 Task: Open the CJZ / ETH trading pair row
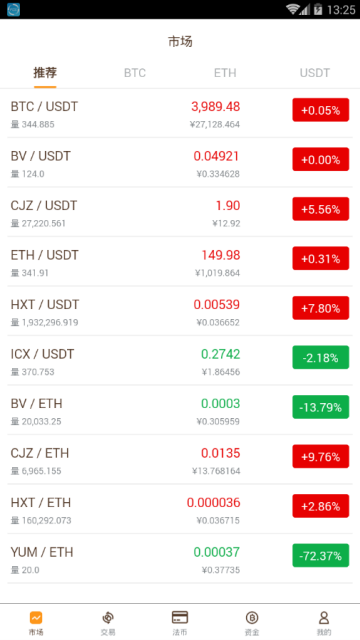tap(180, 460)
